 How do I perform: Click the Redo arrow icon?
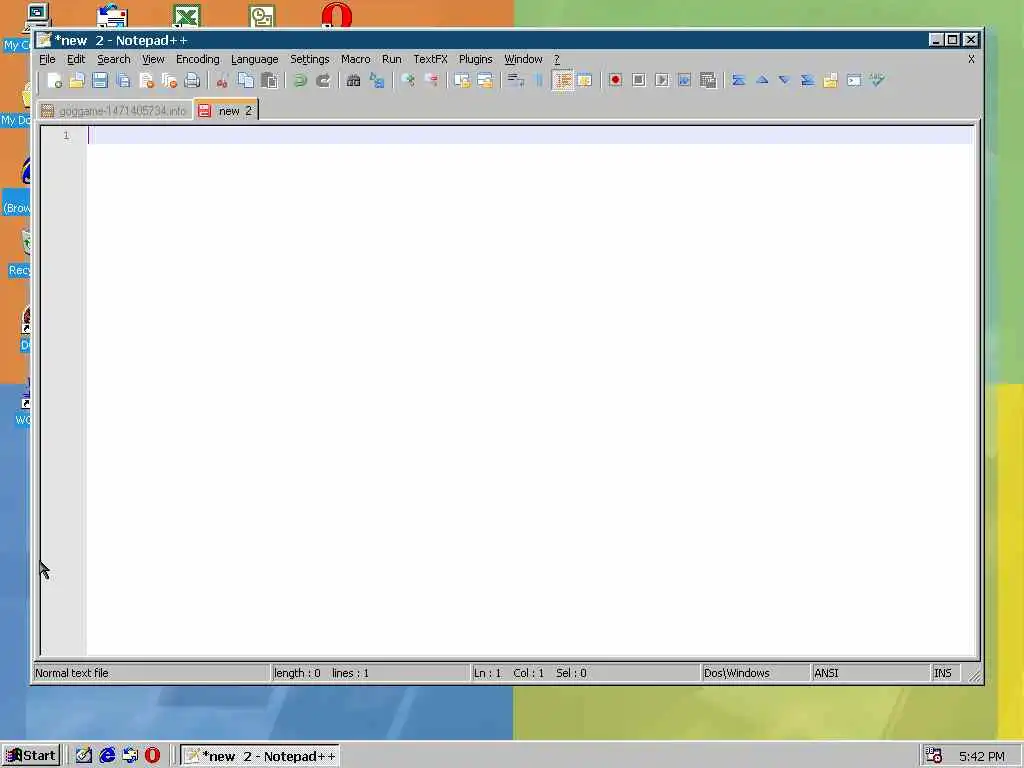323,80
